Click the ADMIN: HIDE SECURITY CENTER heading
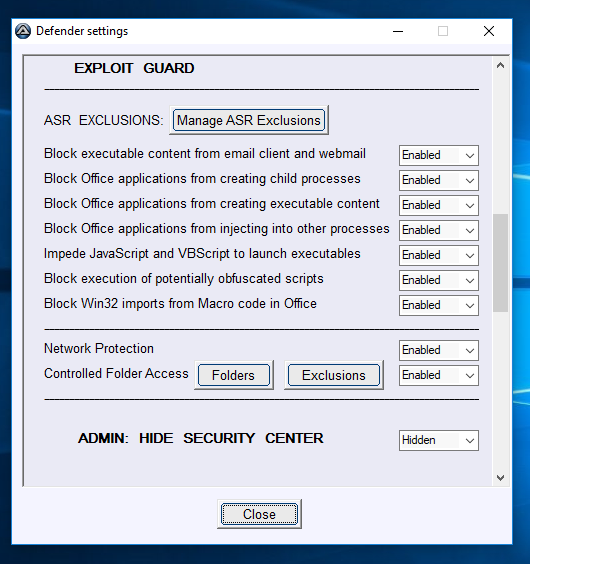614x564 pixels. [x=201, y=438]
